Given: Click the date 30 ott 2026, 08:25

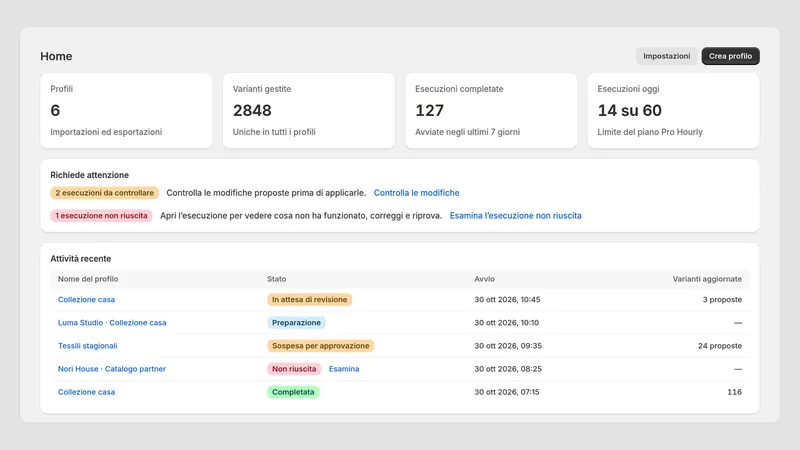Looking at the screenshot, I should [508, 369].
